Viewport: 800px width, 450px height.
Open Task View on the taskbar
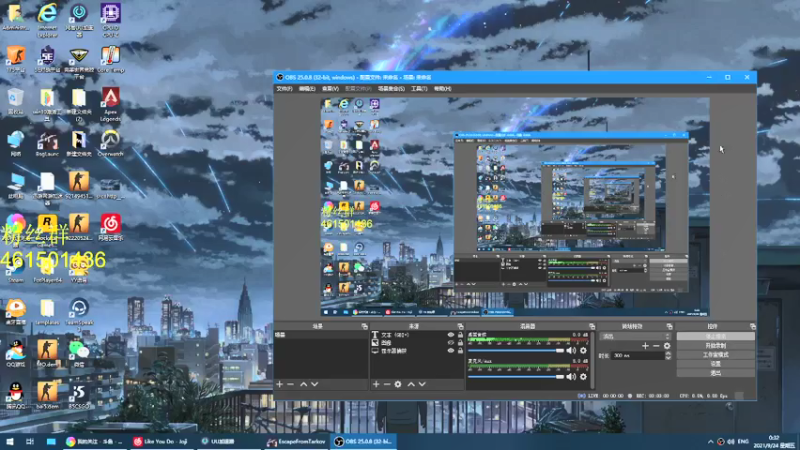(30, 441)
